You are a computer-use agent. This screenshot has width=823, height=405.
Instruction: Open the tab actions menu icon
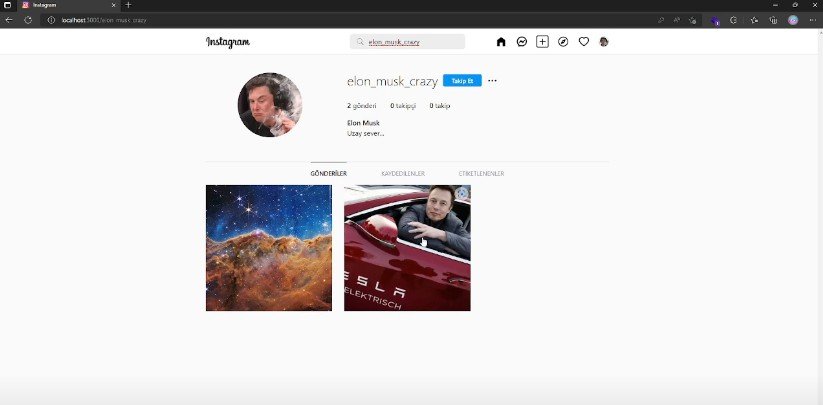[7, 5]
